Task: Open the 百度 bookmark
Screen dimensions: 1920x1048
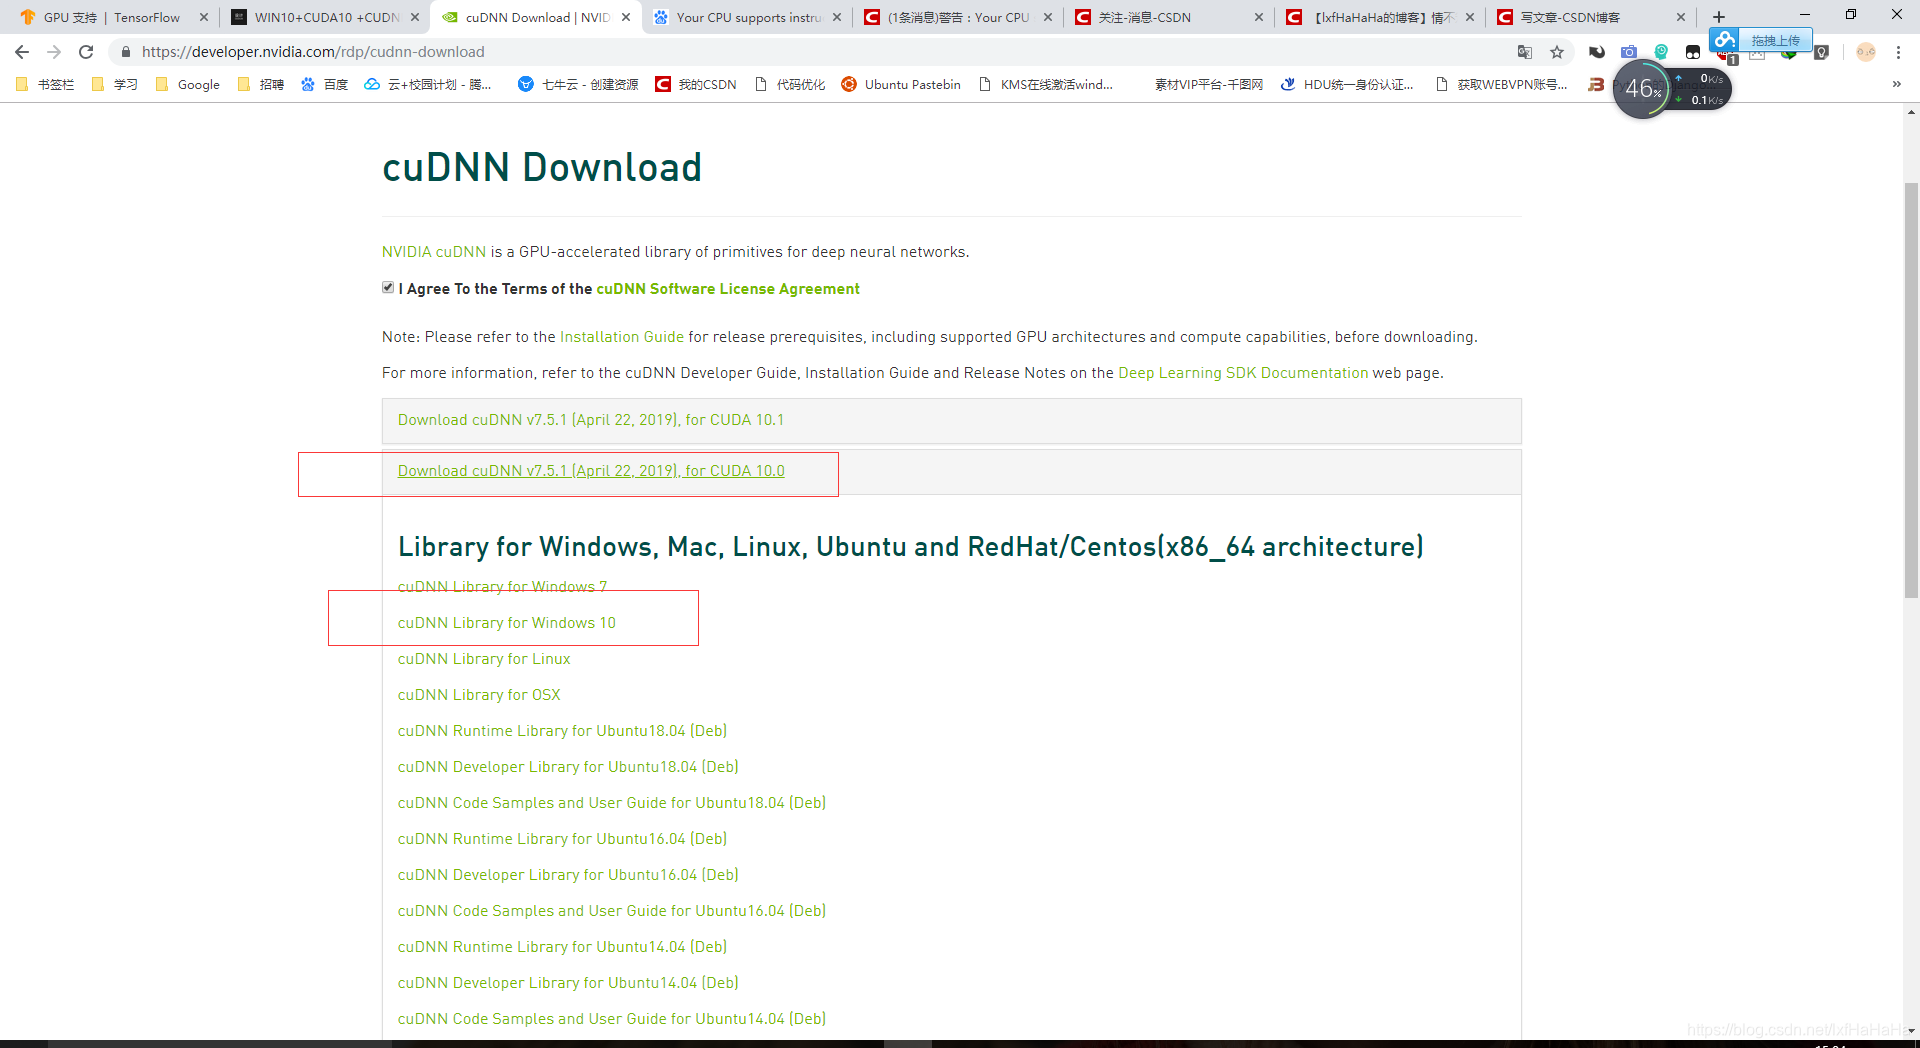Action: click(324, 85)
